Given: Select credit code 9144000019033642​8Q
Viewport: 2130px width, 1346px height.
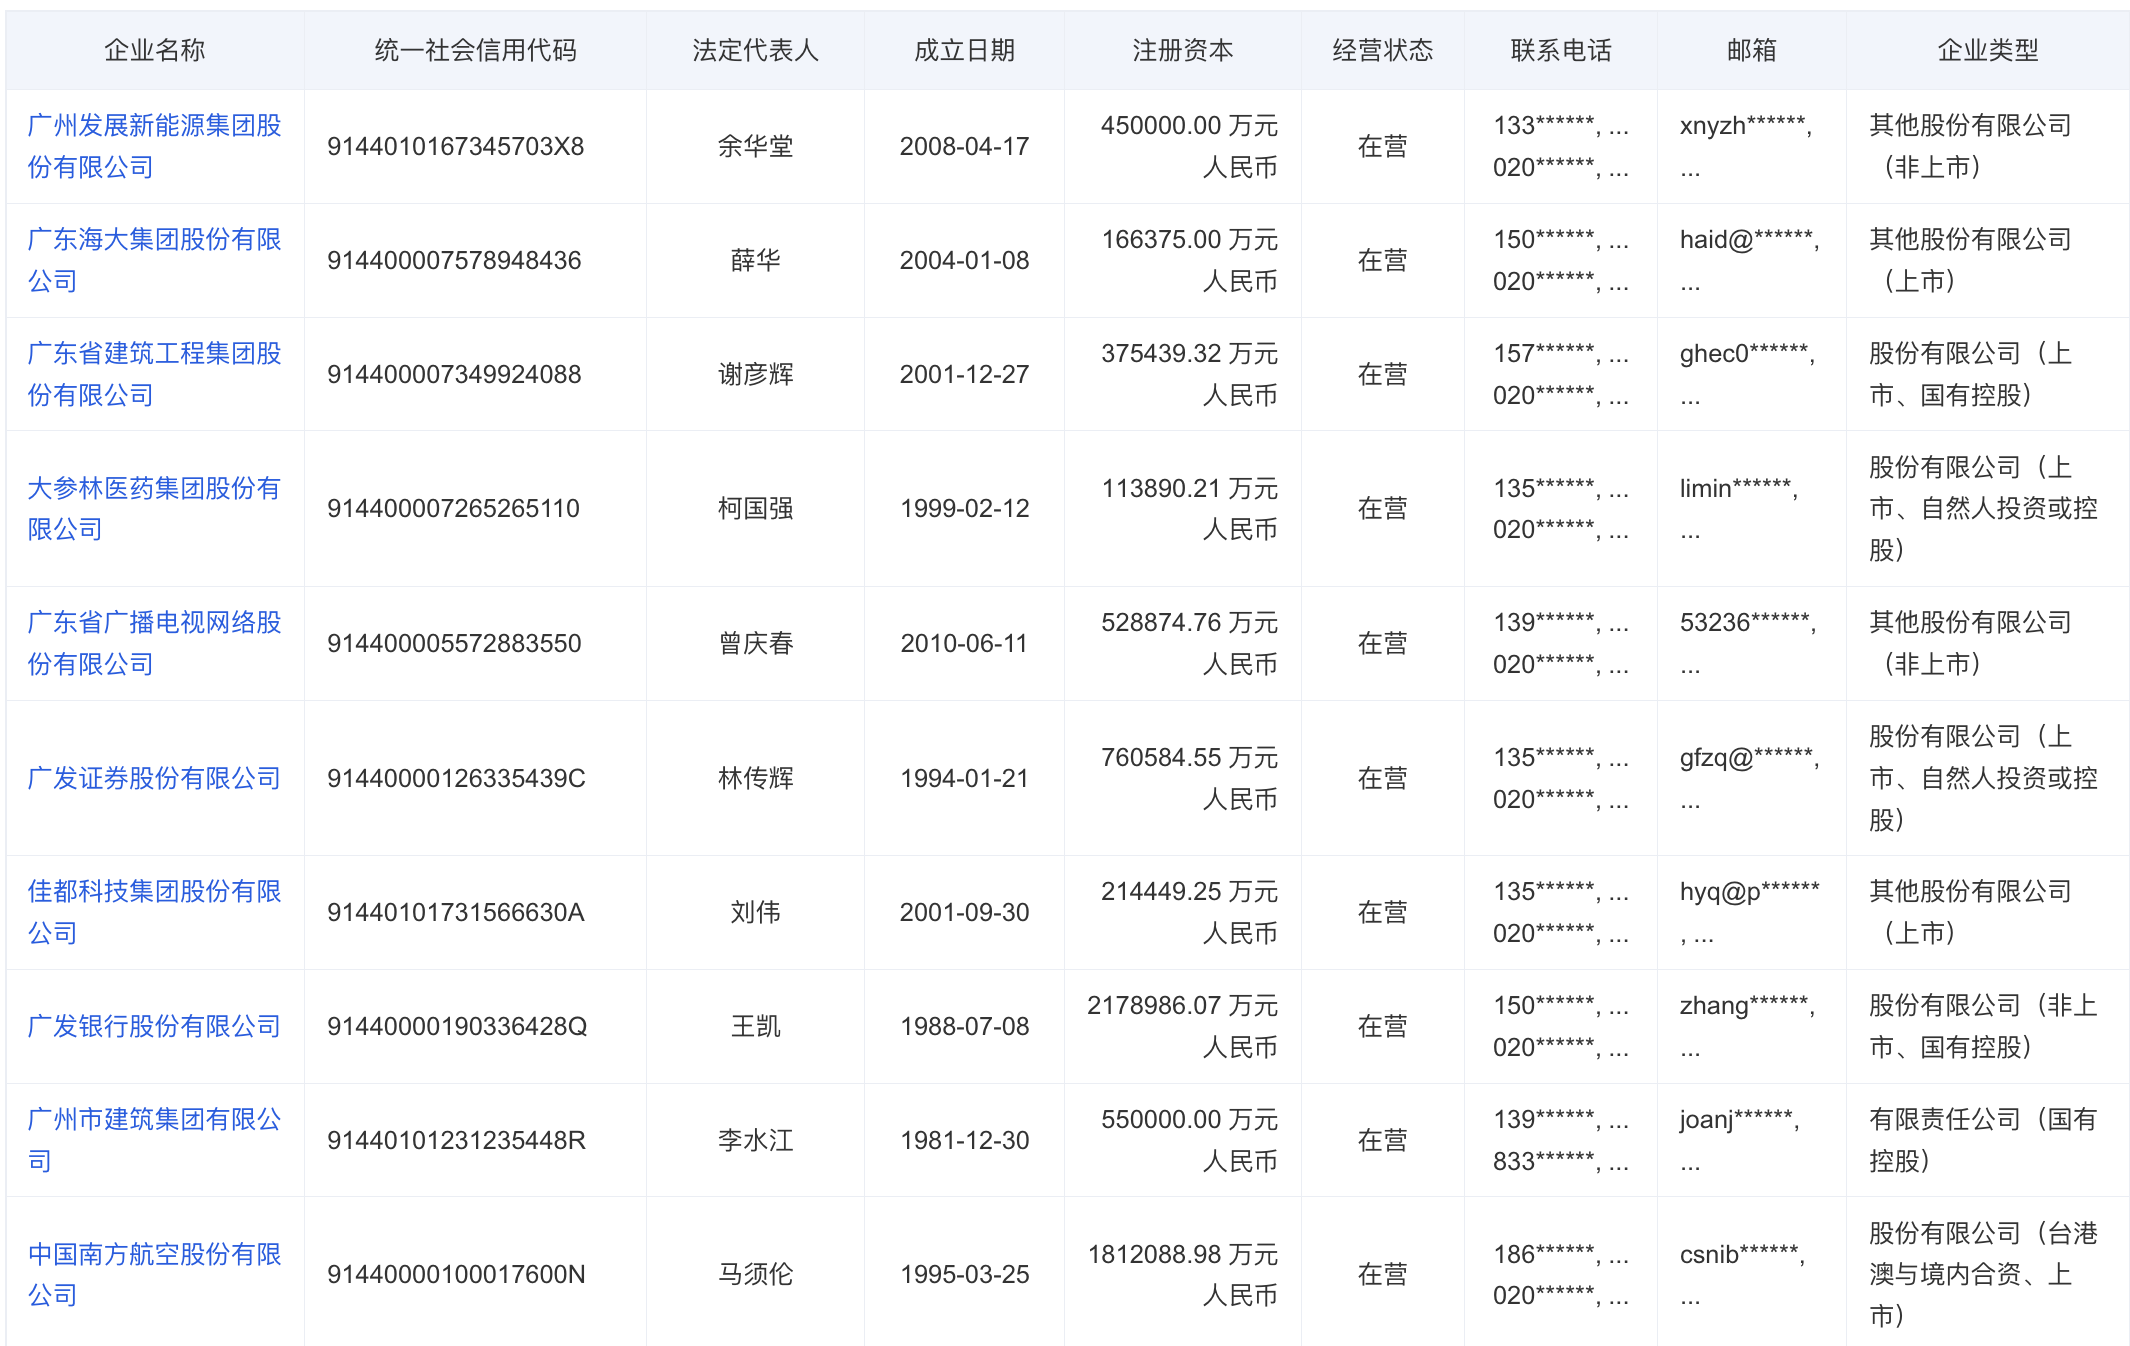Looking at the screenshot, I should (457, 1026).
